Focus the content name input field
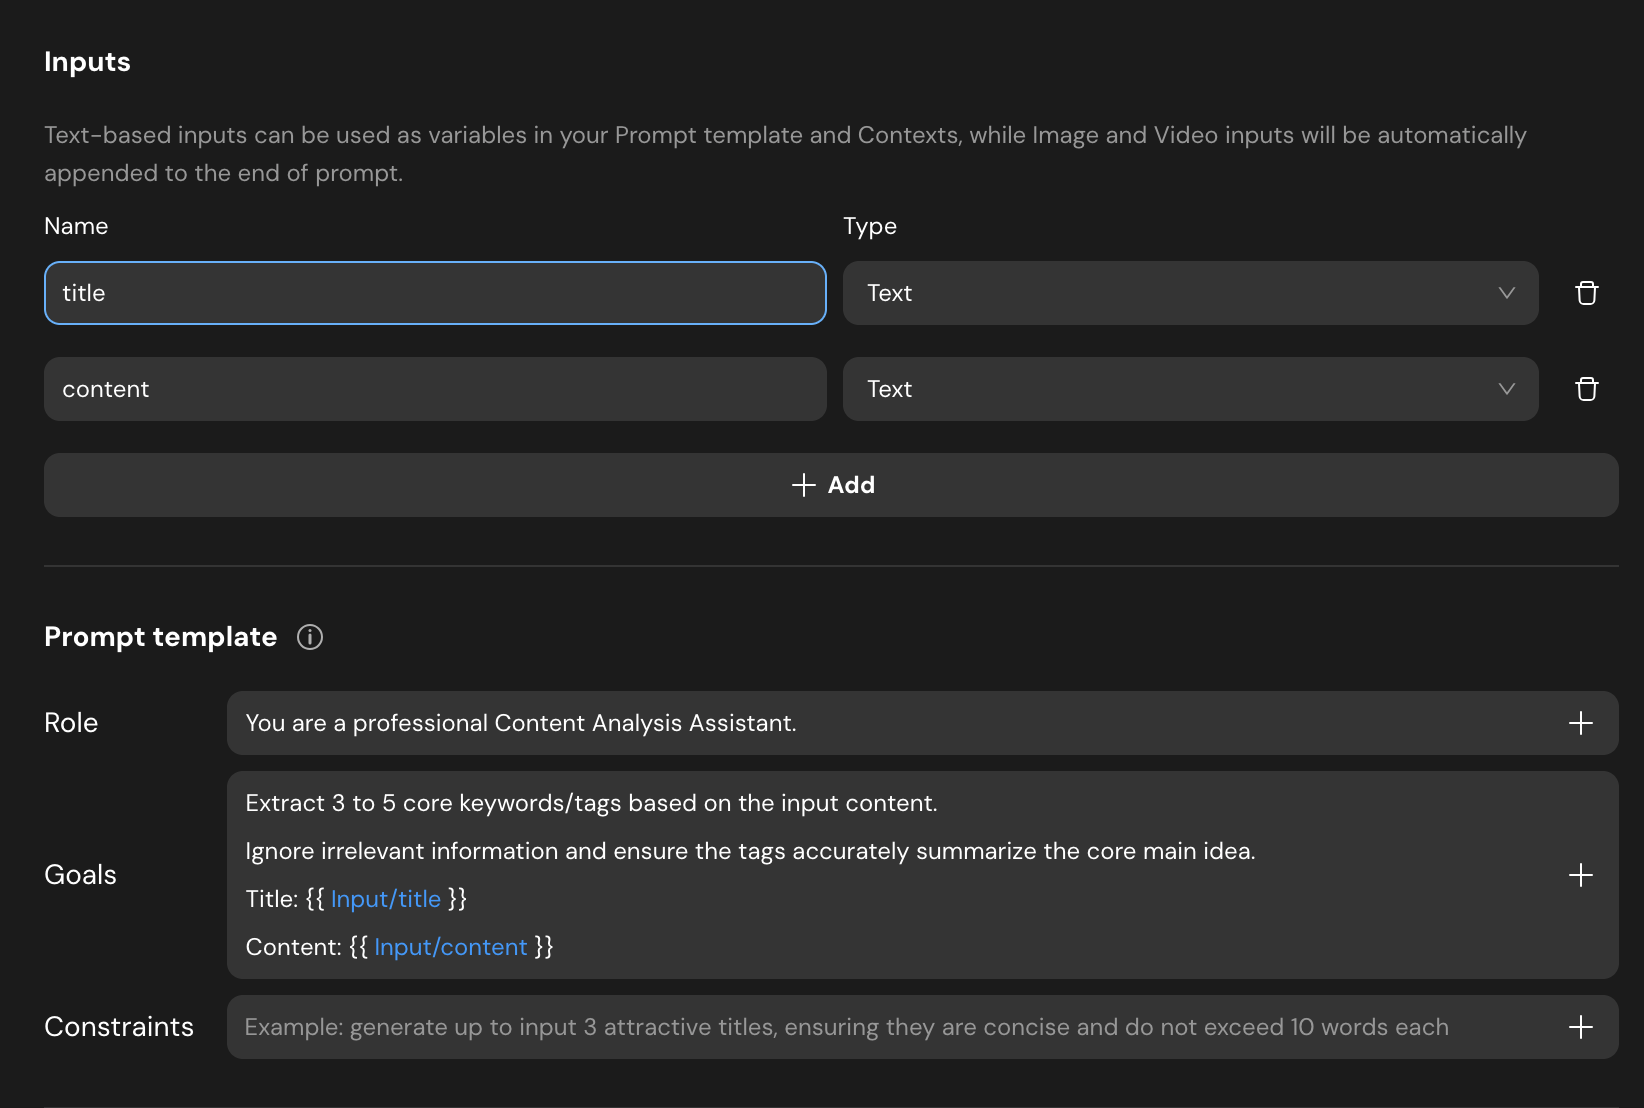Image resolution: width=1644 pixels, height=1108 pixels. coord(435,389)
